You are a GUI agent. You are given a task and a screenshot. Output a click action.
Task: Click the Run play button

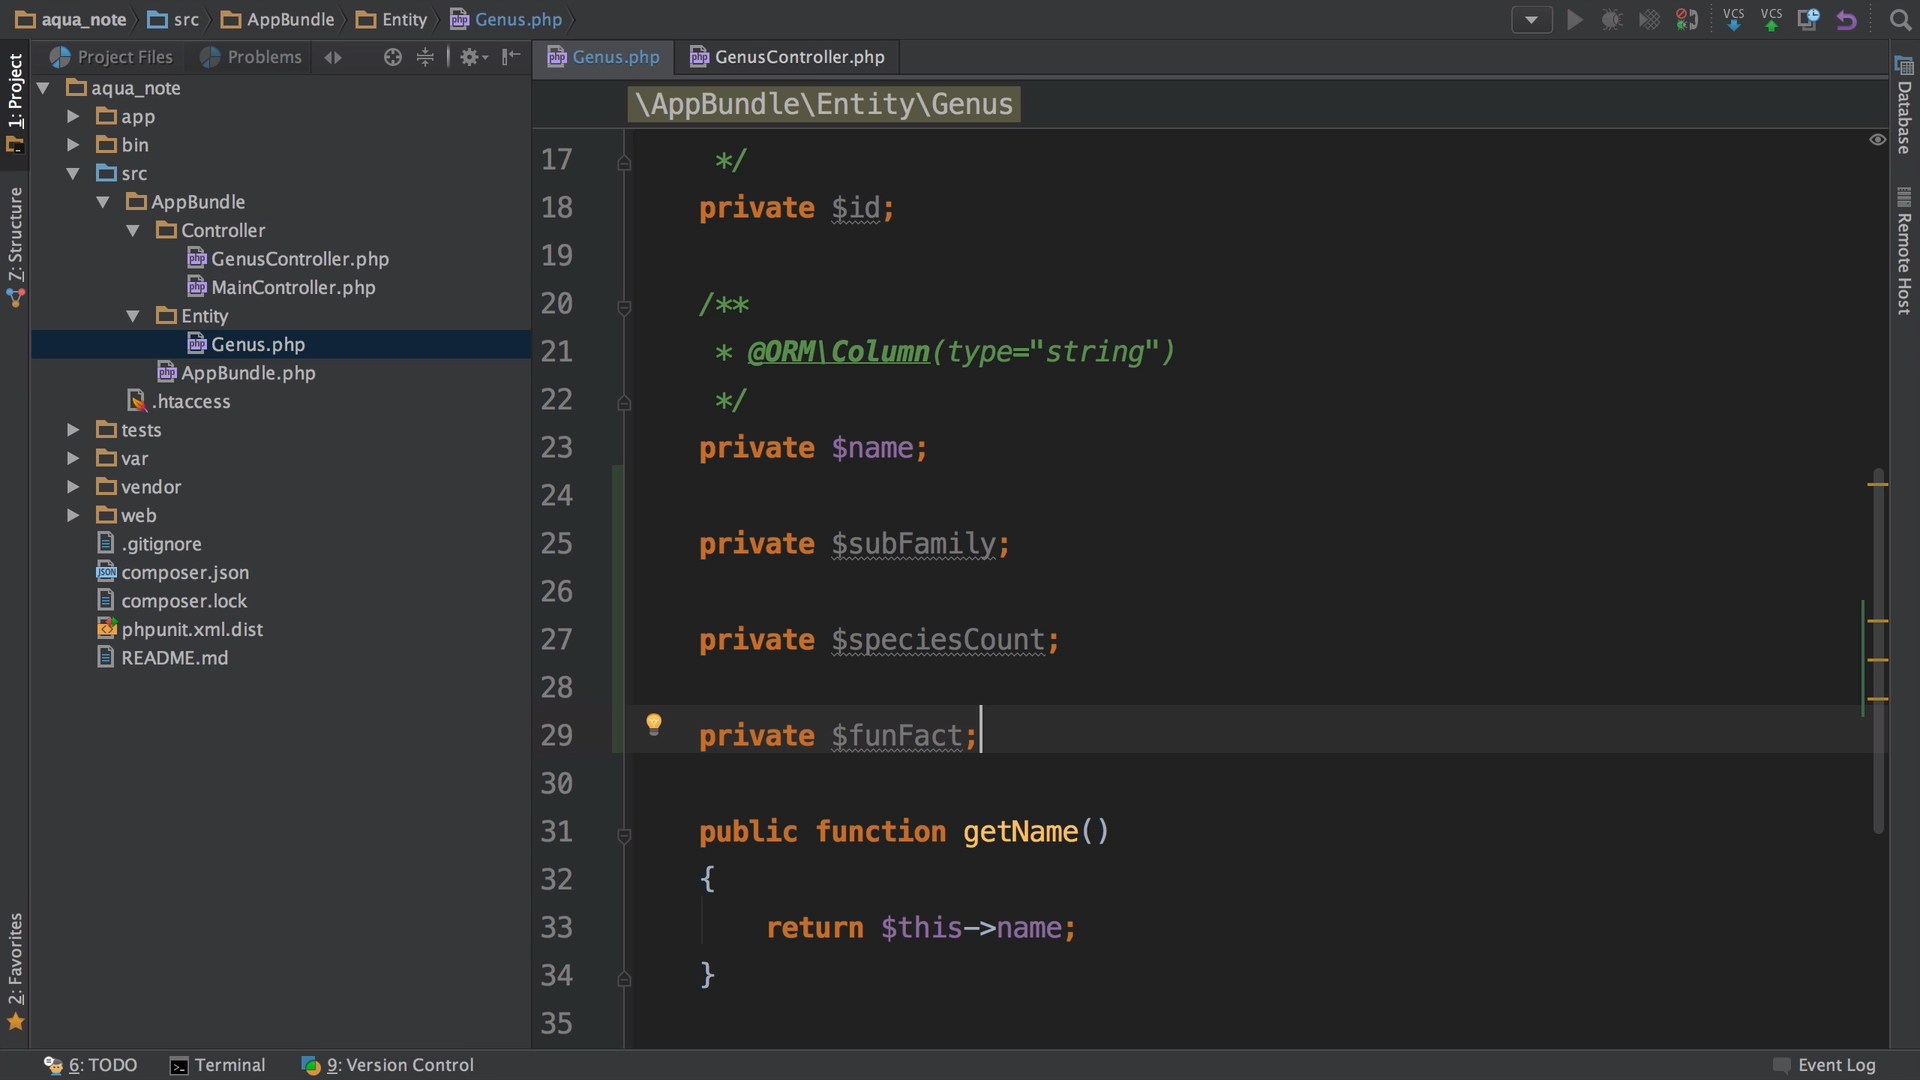coord(1574,20)
